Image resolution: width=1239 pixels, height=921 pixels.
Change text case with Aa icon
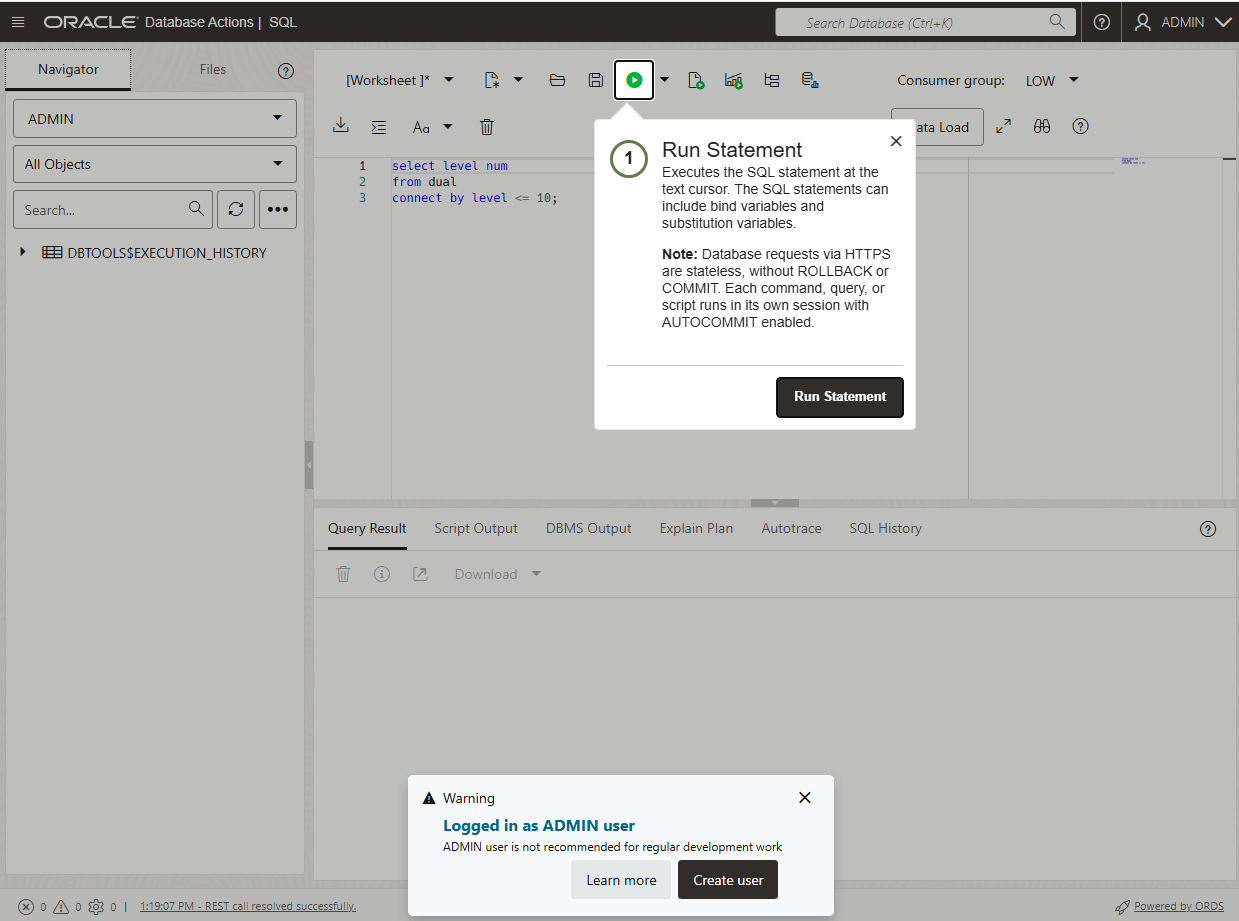click(x=421, y=127)
